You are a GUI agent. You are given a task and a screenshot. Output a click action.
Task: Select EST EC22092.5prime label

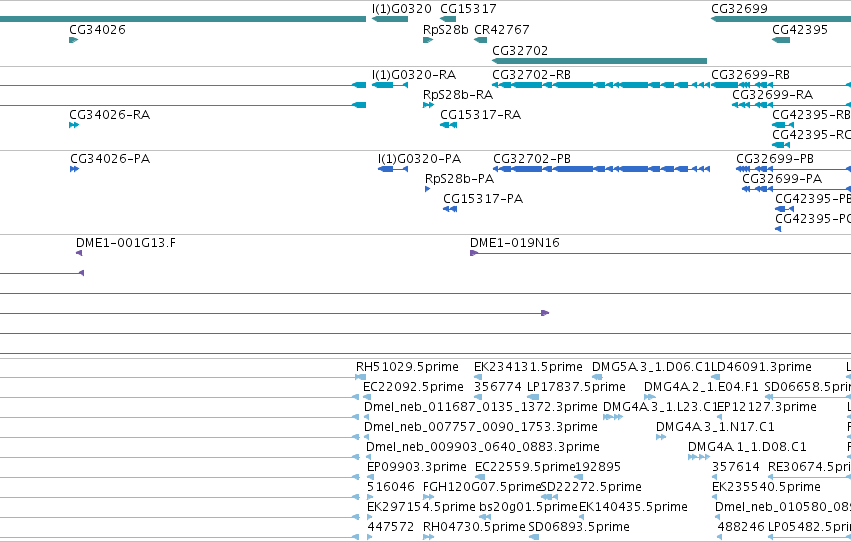(413, 387)
